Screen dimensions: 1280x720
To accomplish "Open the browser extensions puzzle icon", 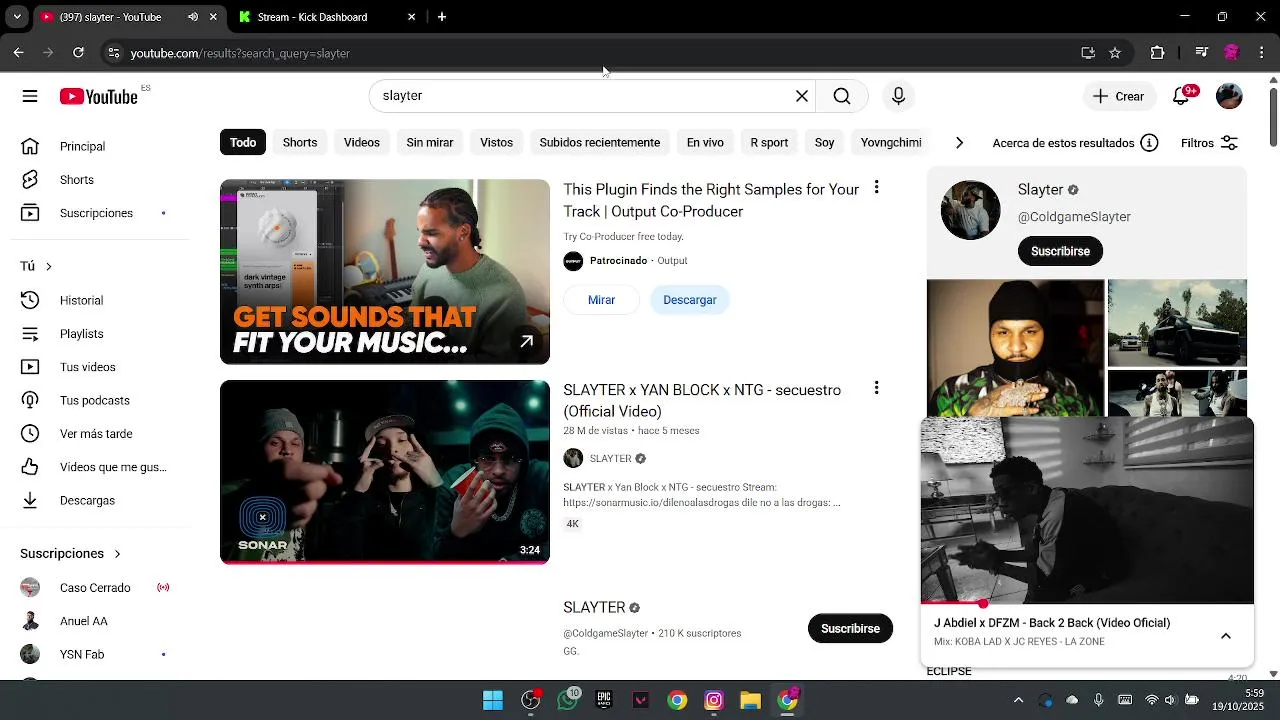I will [x=1158, y=53].
